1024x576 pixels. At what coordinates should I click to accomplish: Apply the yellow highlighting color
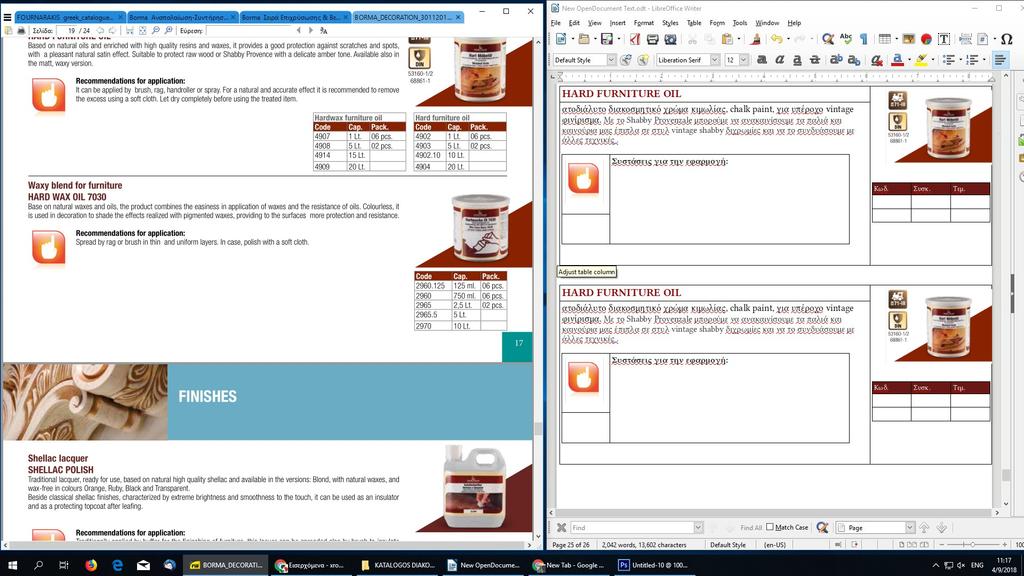[921, 60]
